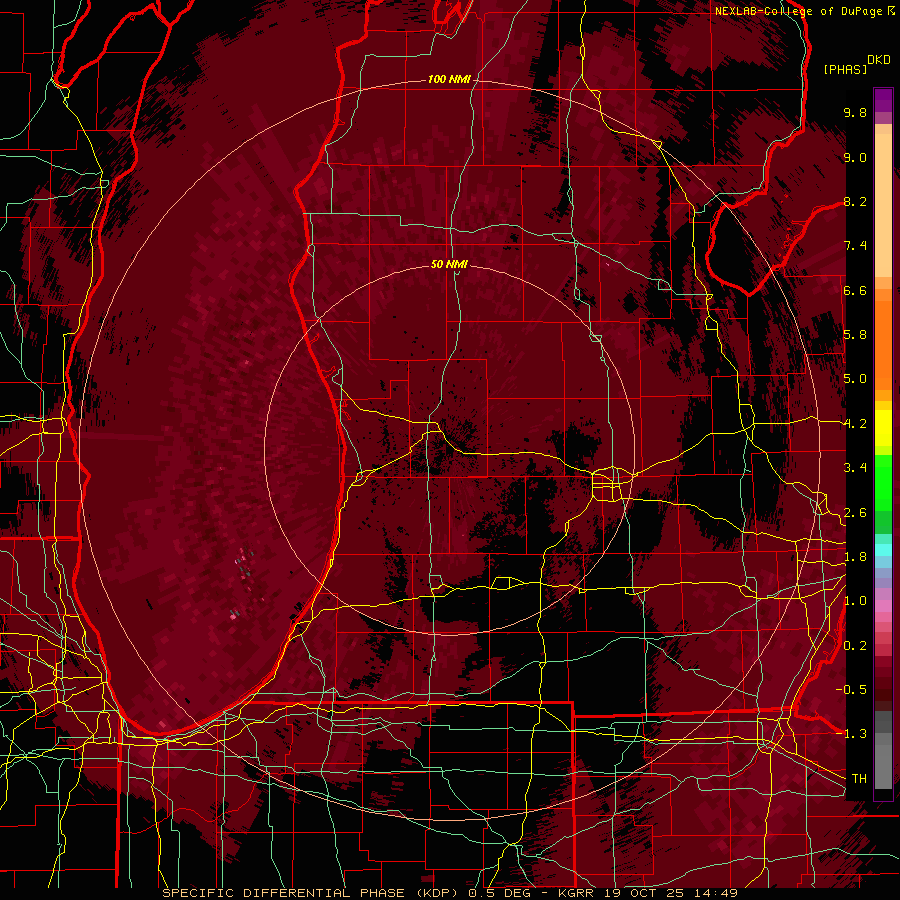Click the 9.0 scale value
Image resolution: width=900 pixels, height=900 pixels.
coord(855,157)
